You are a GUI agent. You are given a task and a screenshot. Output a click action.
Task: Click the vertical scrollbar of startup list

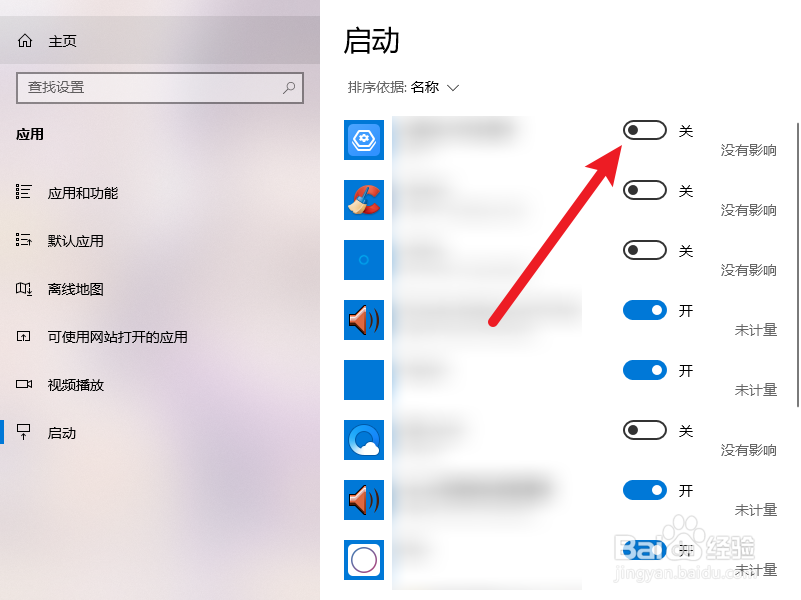[797, 265]
